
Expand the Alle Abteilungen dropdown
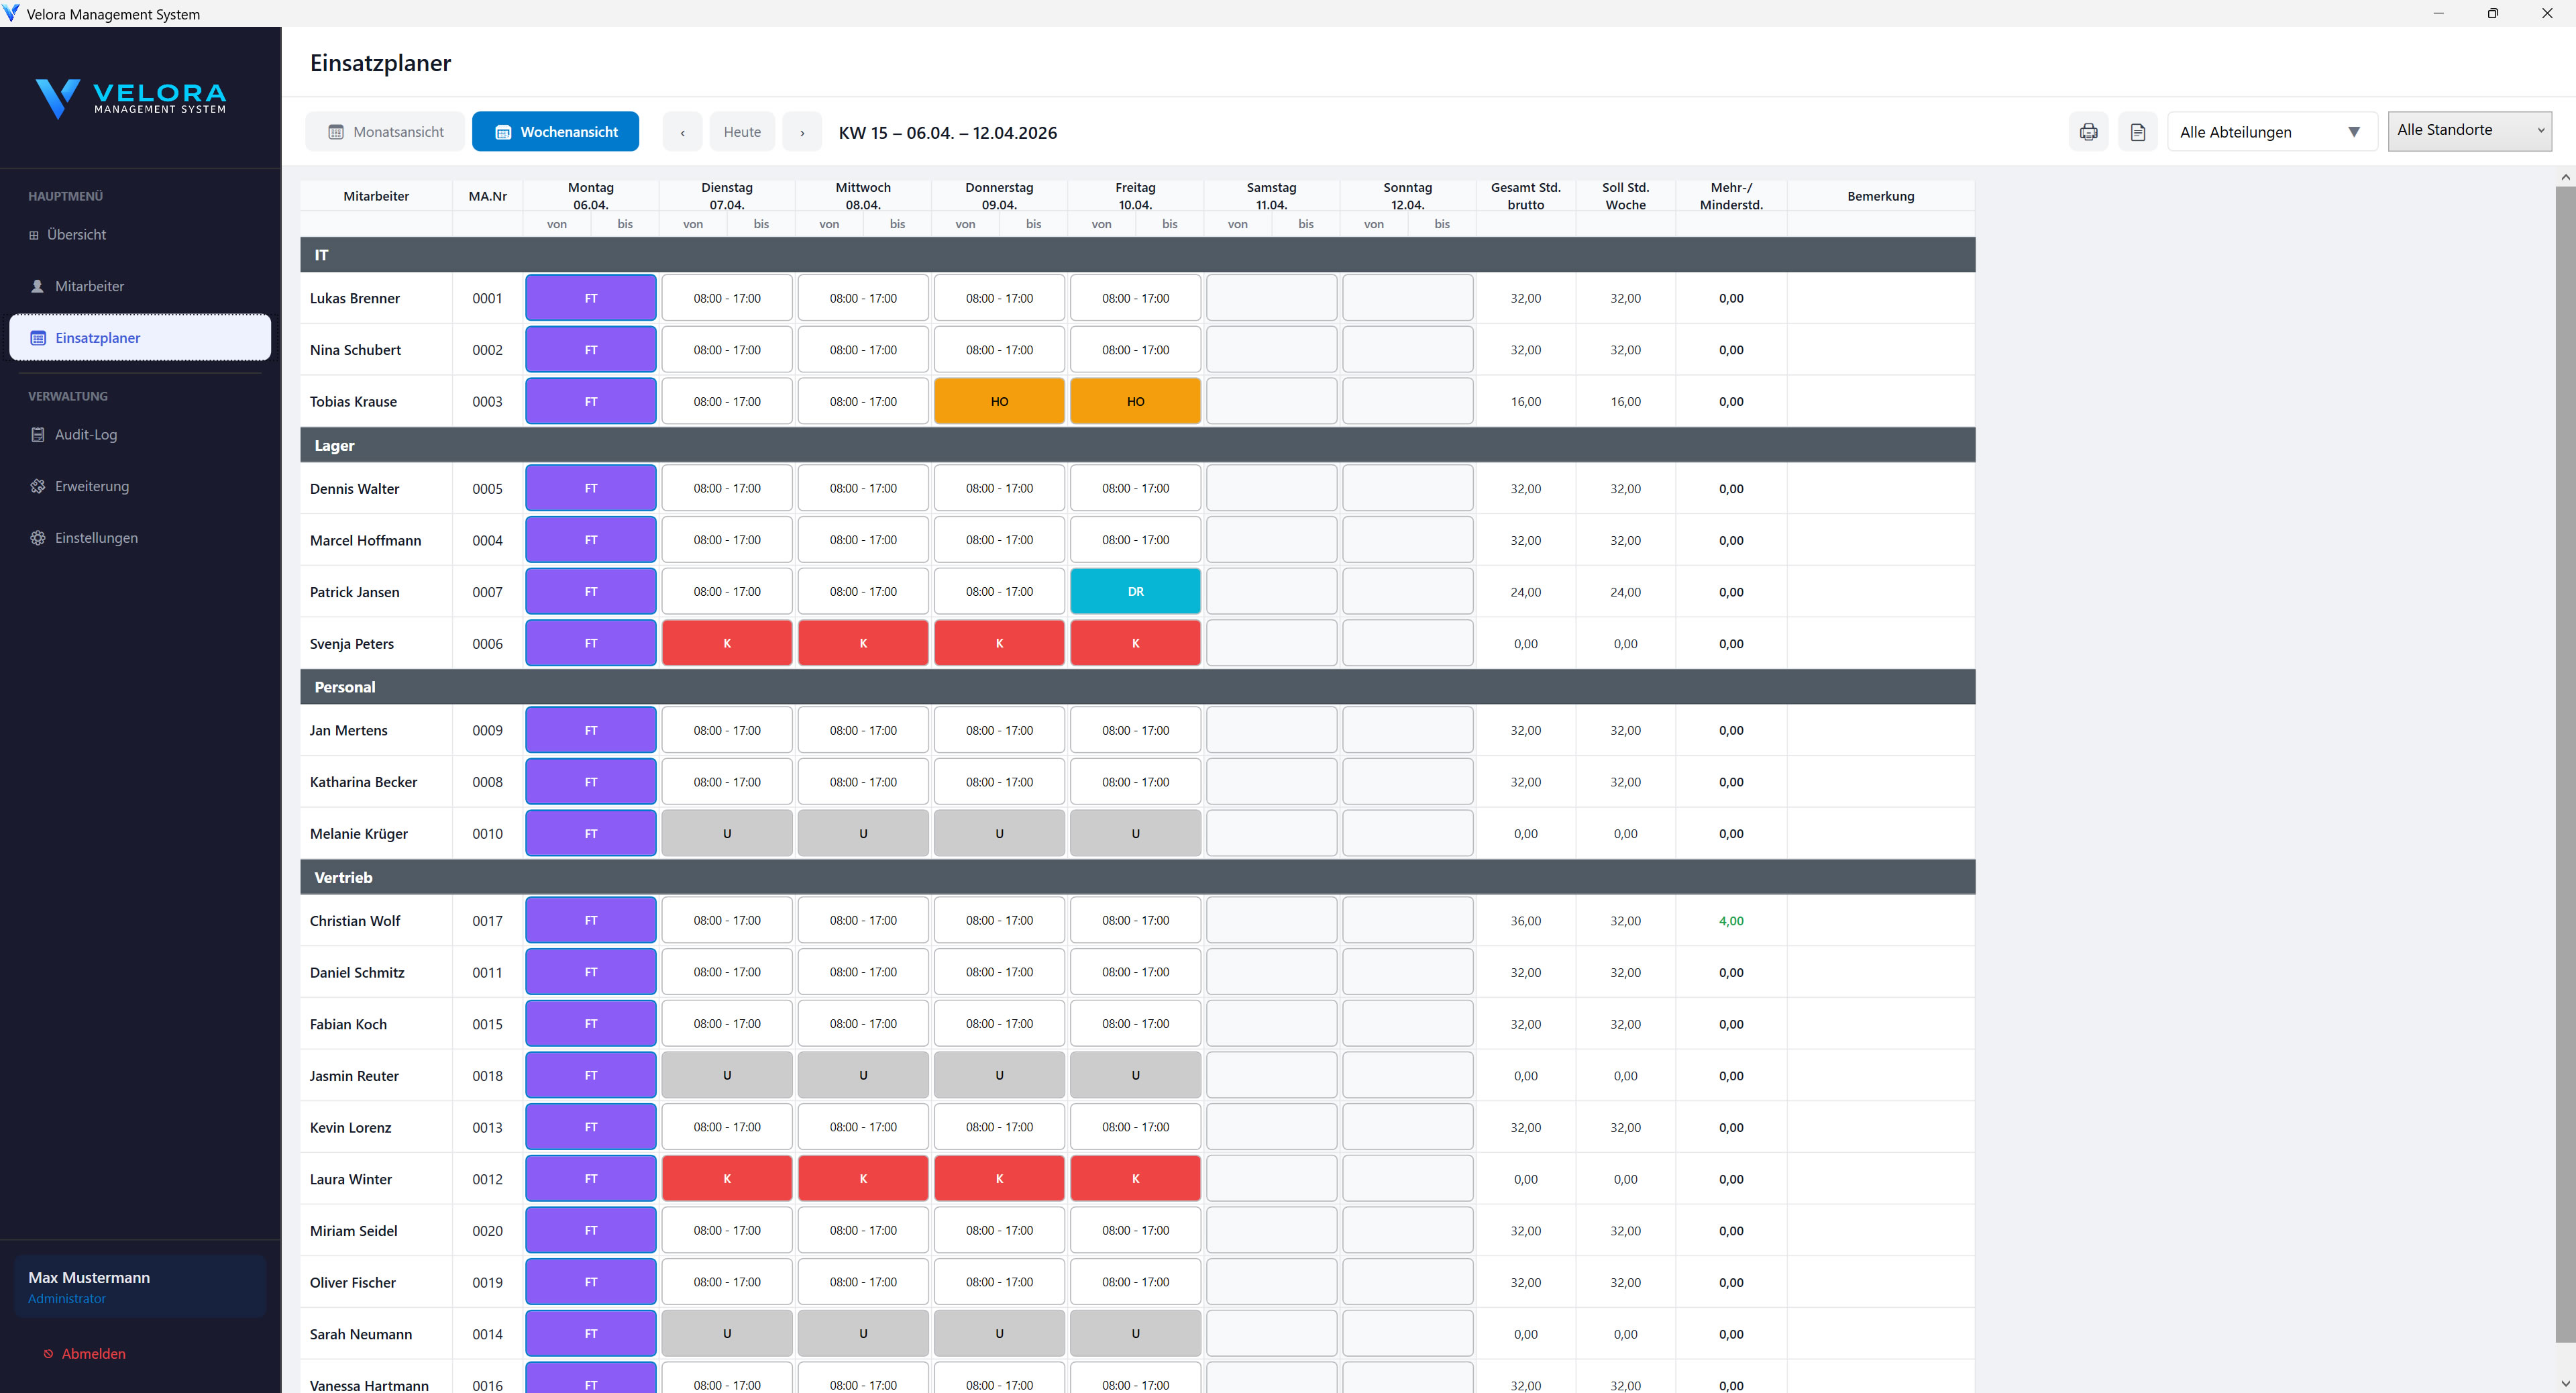pyautogui.click(x=2270, y=132)
